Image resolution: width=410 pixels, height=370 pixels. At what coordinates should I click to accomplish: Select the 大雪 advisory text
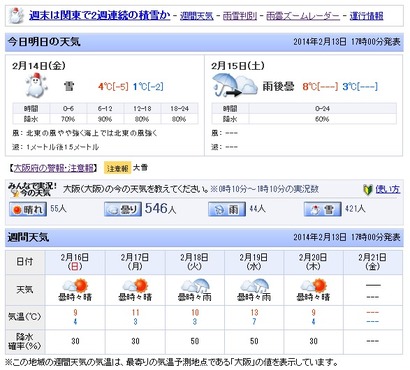click(x=140, y=168)
